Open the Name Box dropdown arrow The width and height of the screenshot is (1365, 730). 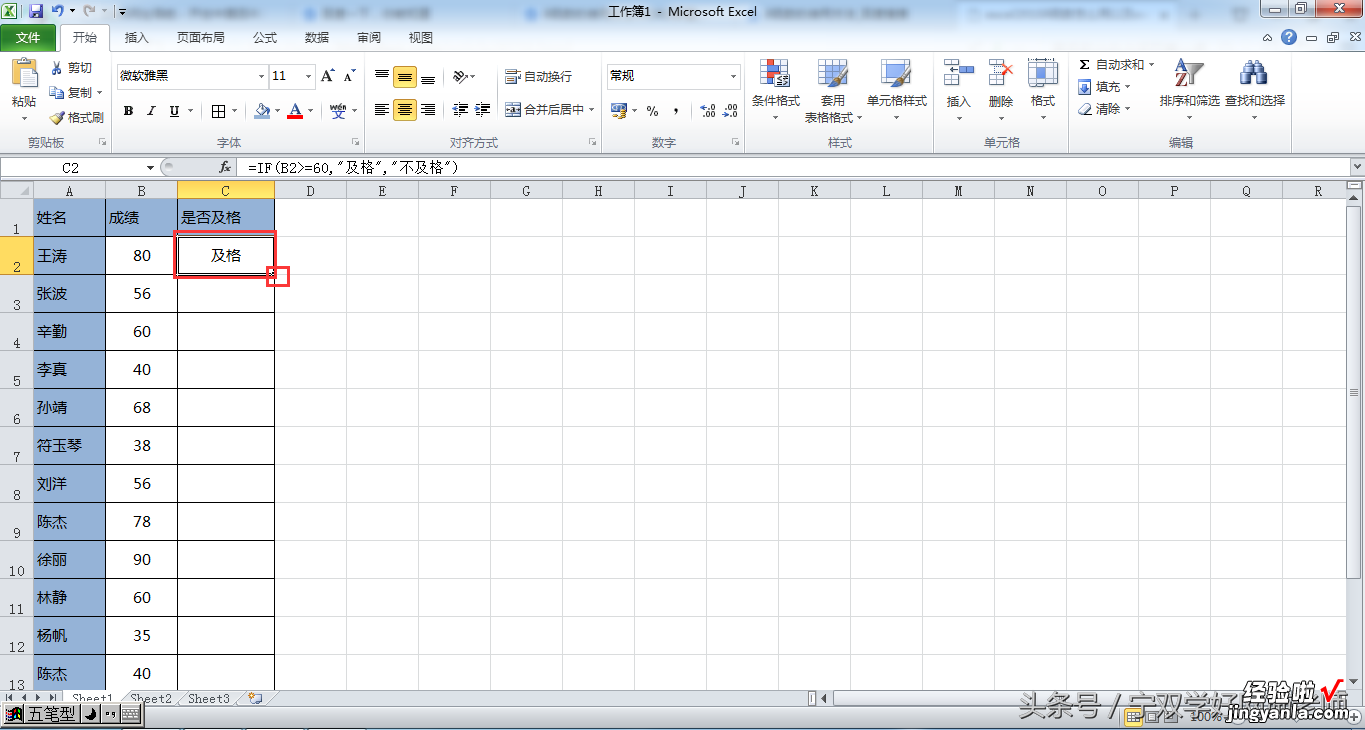pyautogui.click(x=151, y=168)
